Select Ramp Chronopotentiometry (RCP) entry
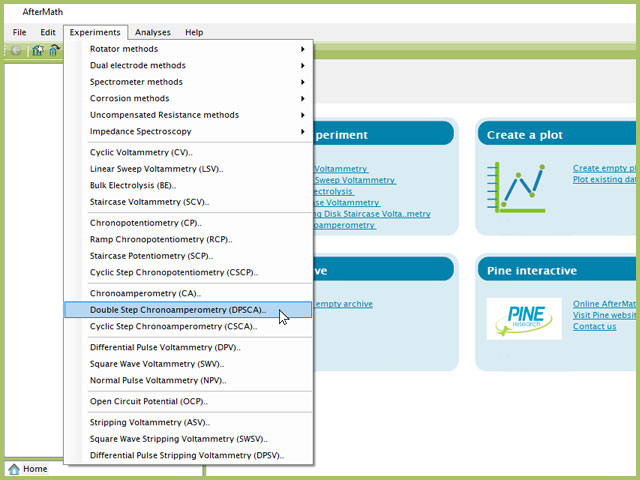 (189, 240)
